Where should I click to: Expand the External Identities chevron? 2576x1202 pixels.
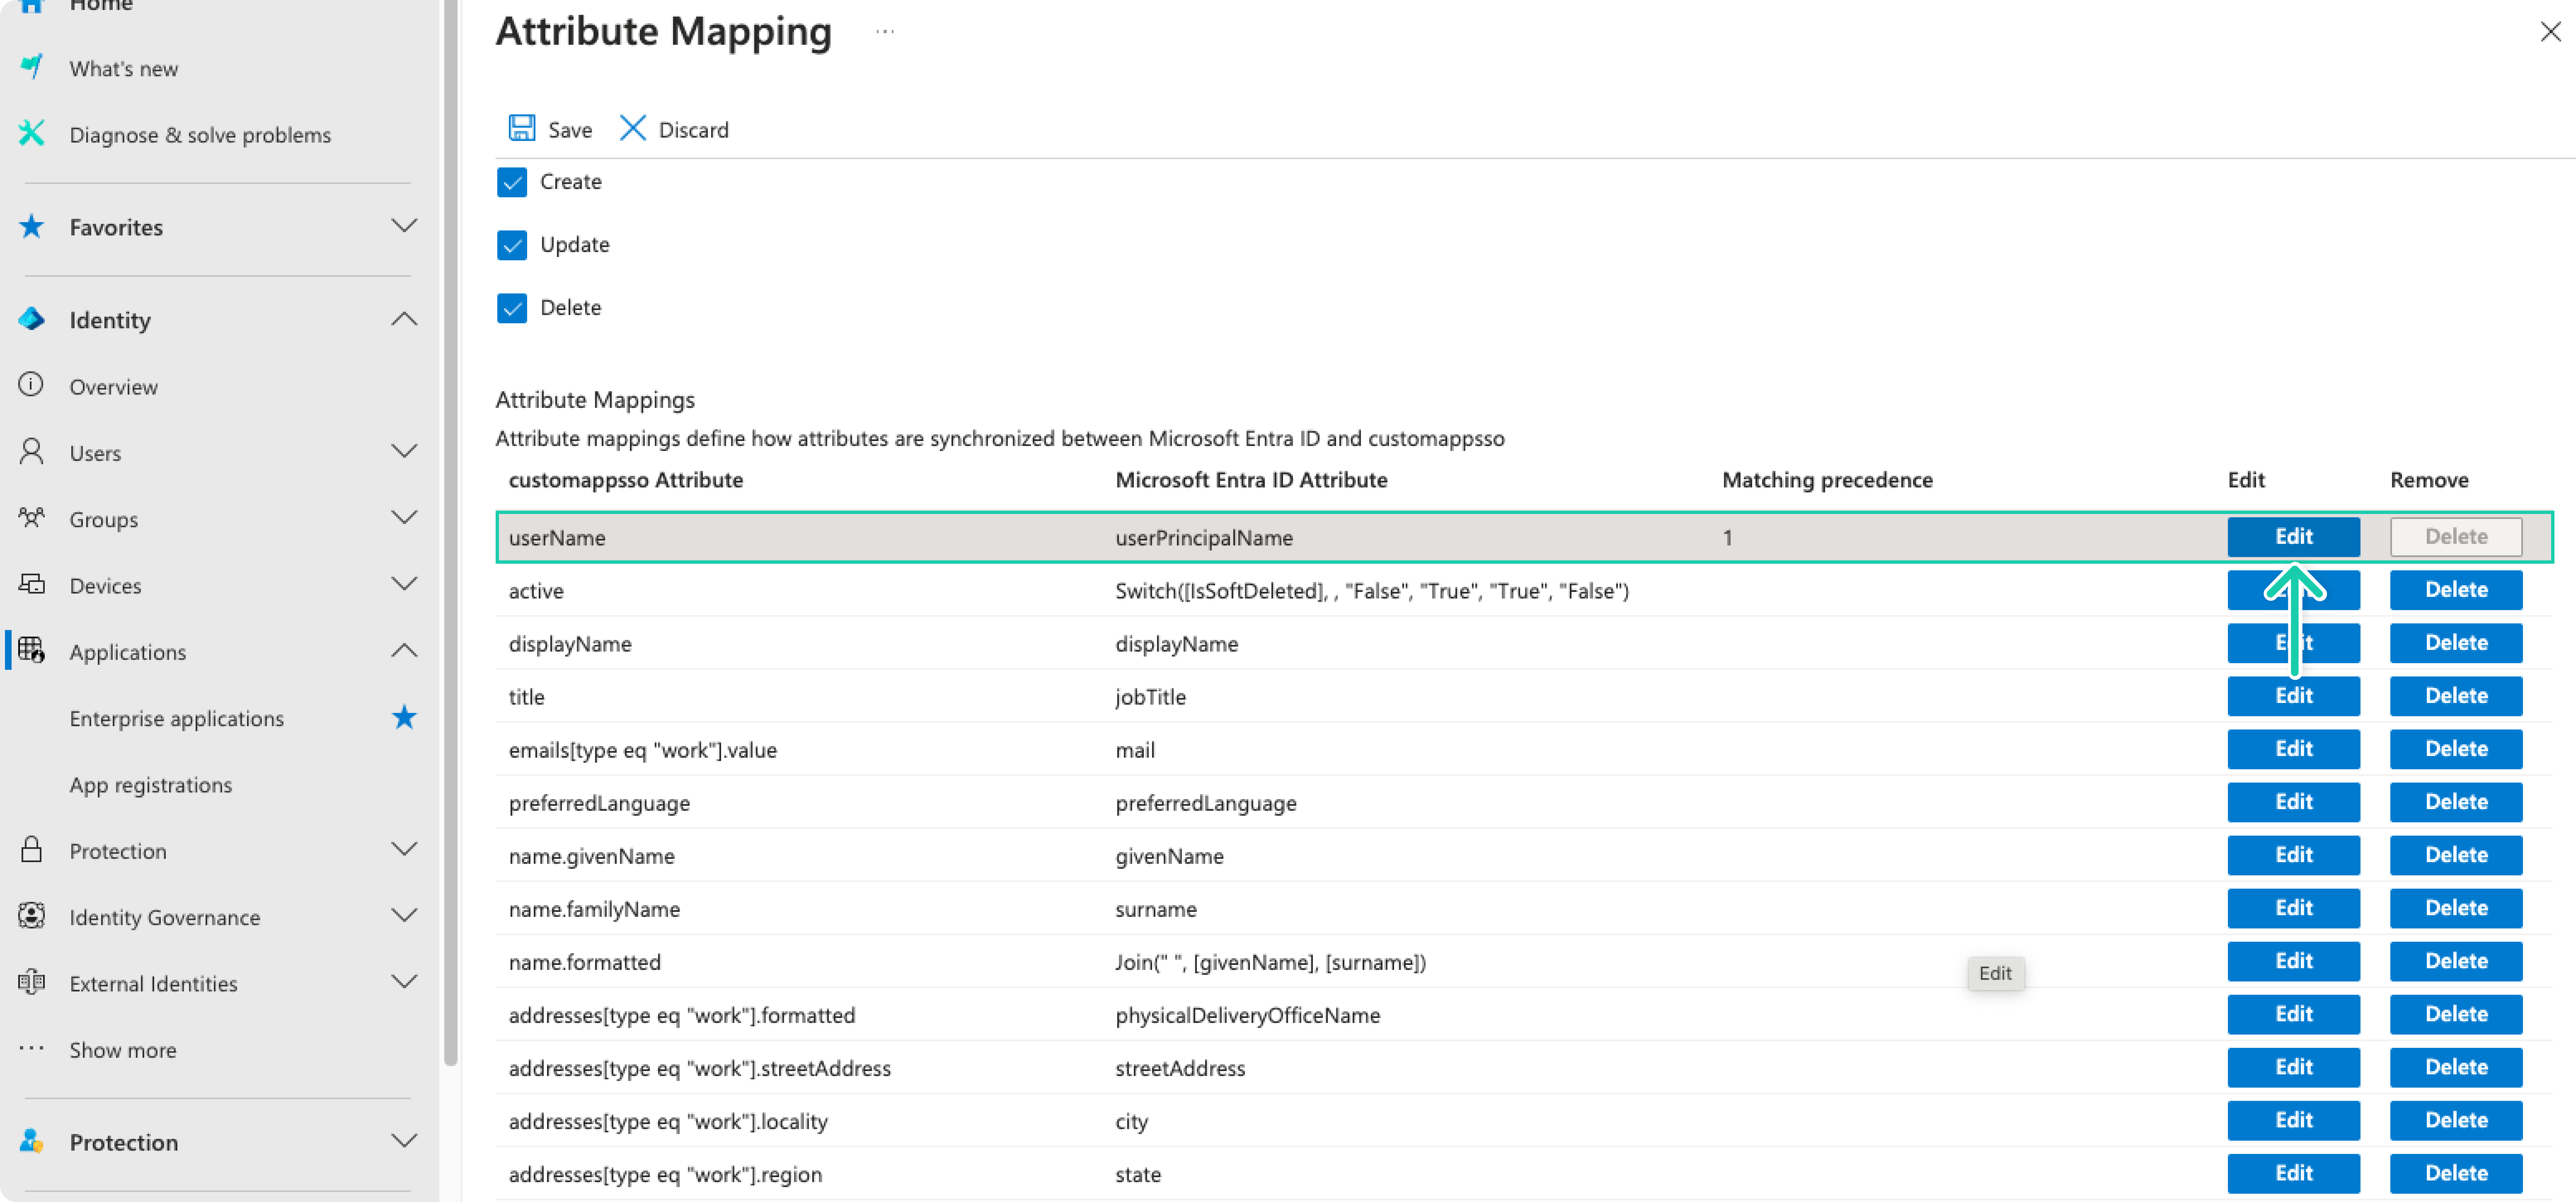pos(404,982)
